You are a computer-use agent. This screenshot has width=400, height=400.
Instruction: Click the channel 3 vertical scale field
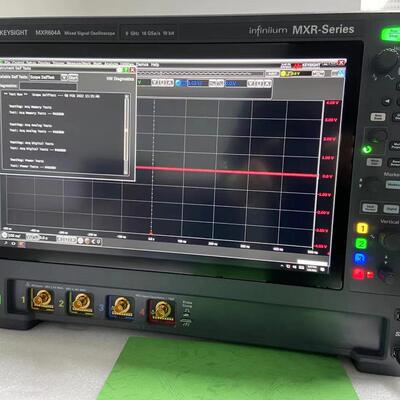pyautogui.click(x=197, y=83)
